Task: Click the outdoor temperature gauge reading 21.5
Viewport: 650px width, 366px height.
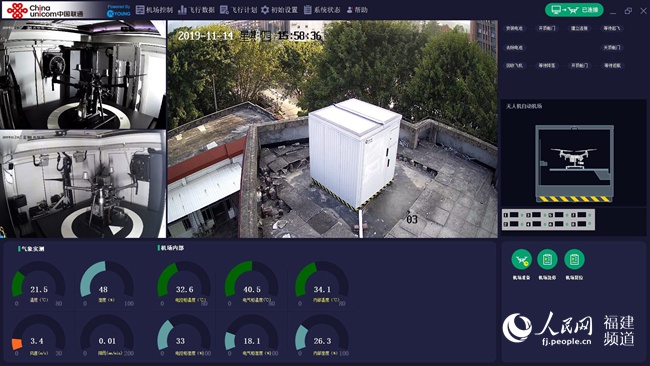Action: click(39, 284)
